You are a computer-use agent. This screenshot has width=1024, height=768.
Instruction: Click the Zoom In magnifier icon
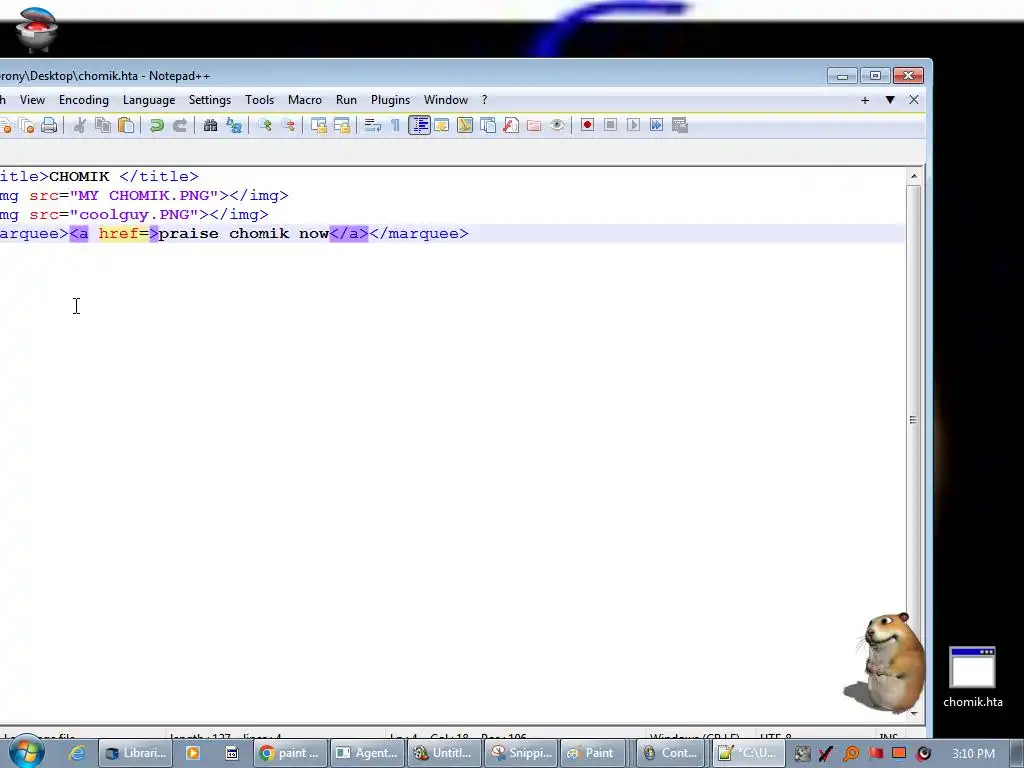coord(264,125)
